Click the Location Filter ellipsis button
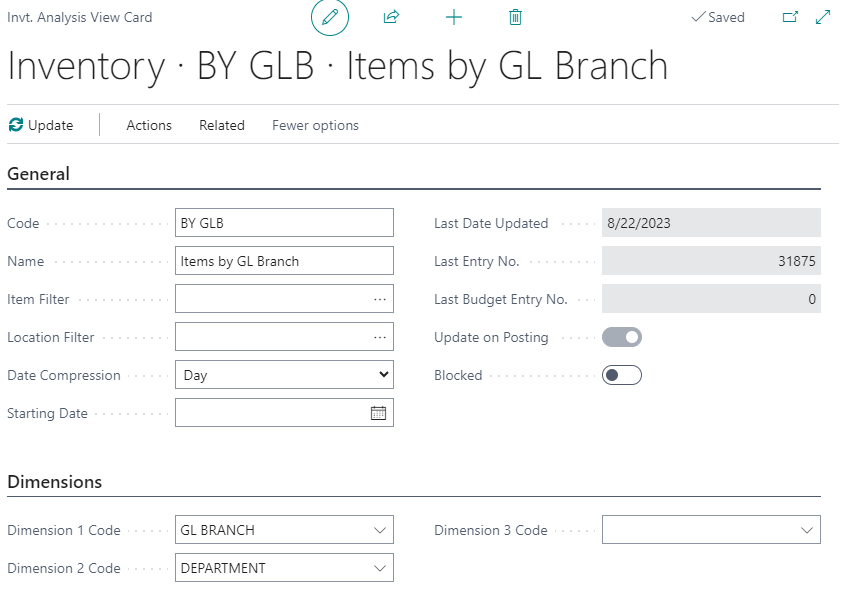Screen dimensions: 852x602 point(380,337)
